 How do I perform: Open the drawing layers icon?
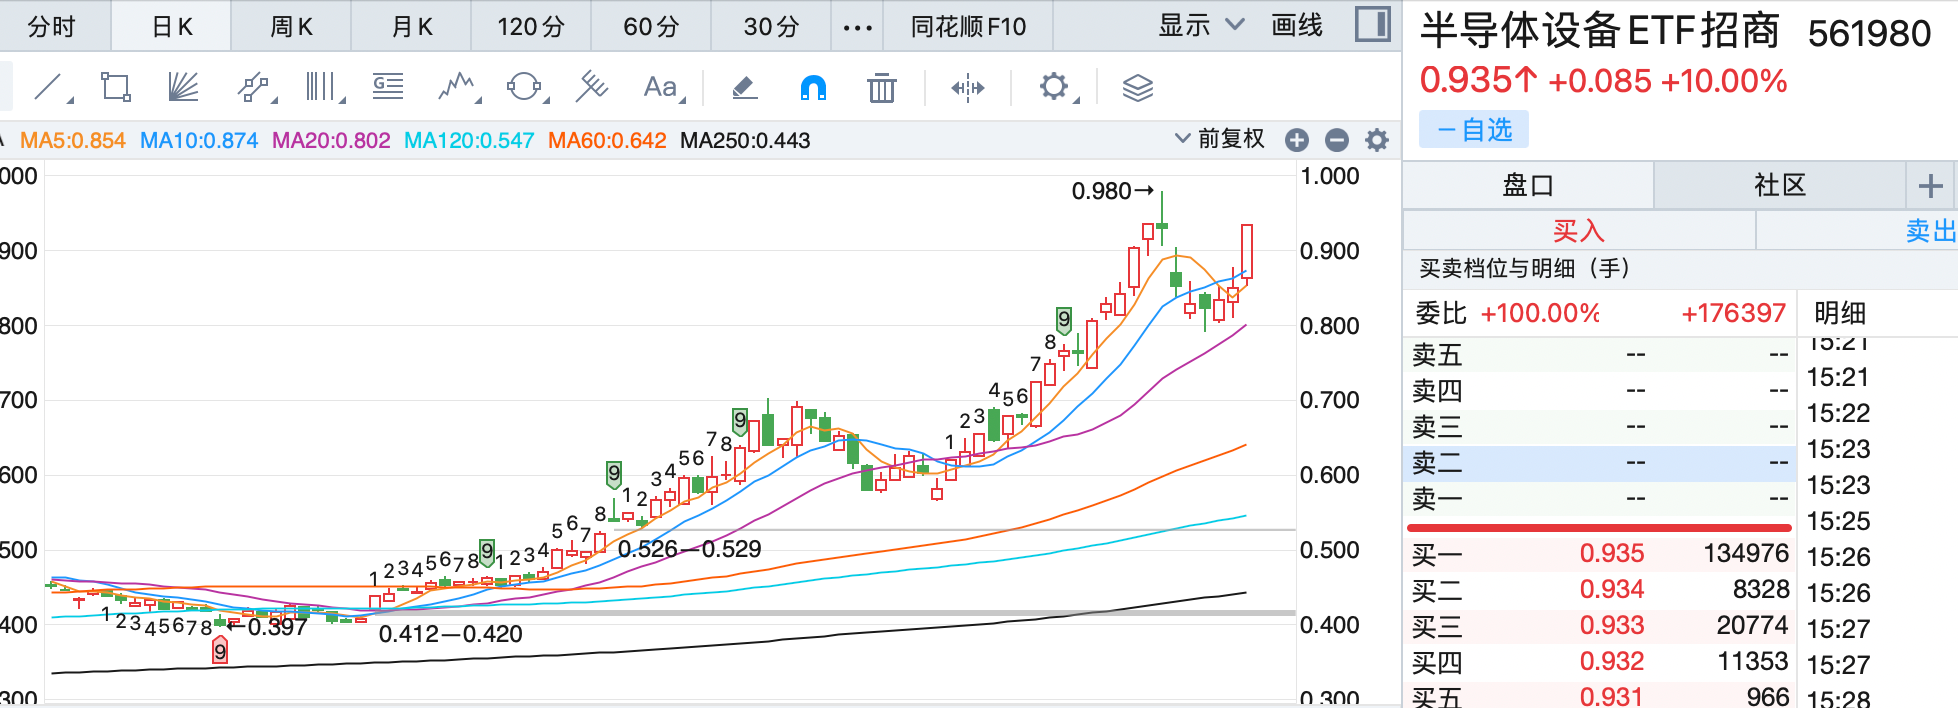[1137, 88]
